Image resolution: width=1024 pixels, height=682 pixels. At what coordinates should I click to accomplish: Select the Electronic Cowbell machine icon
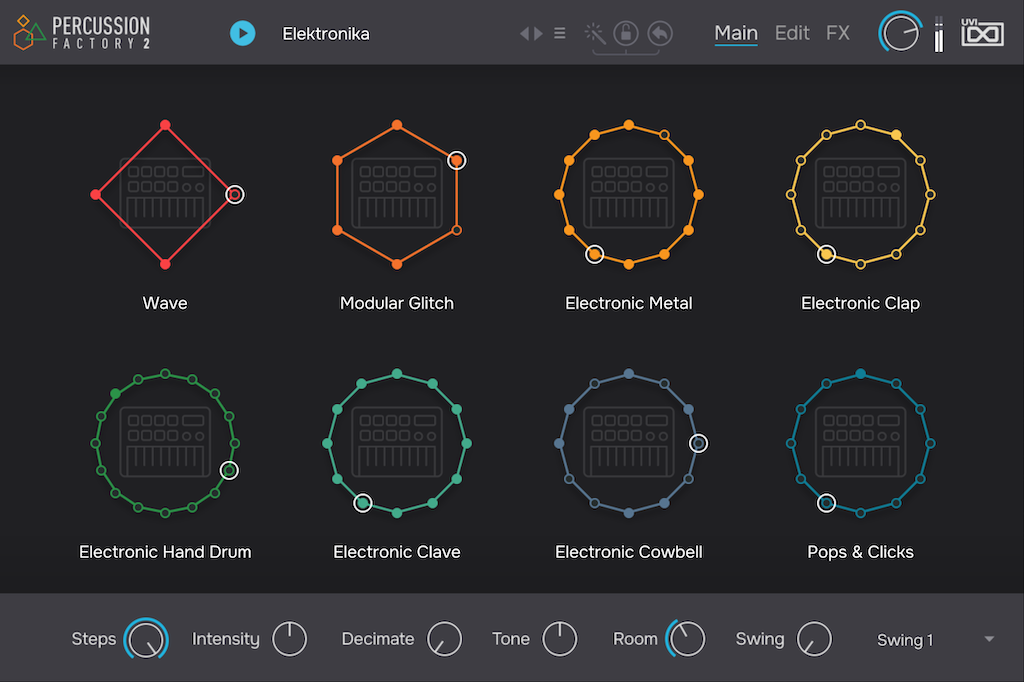coord(628,443)
